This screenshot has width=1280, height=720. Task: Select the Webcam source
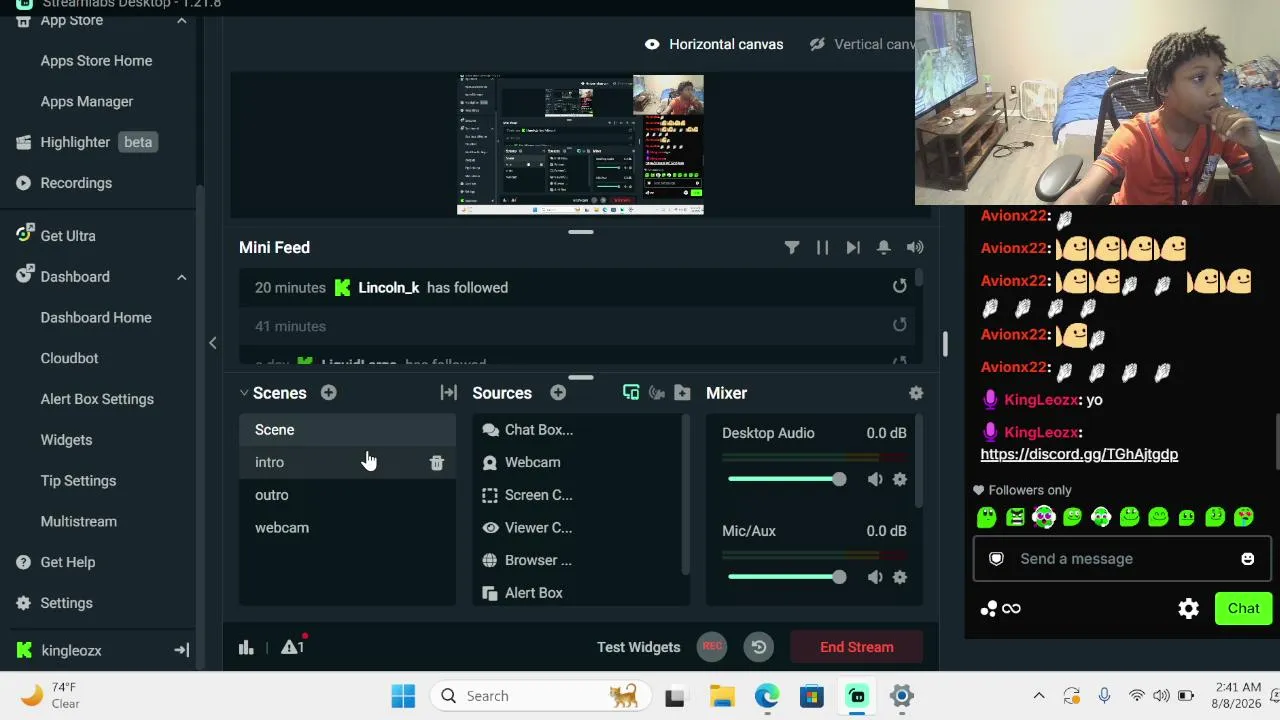[x=577, y=462]
